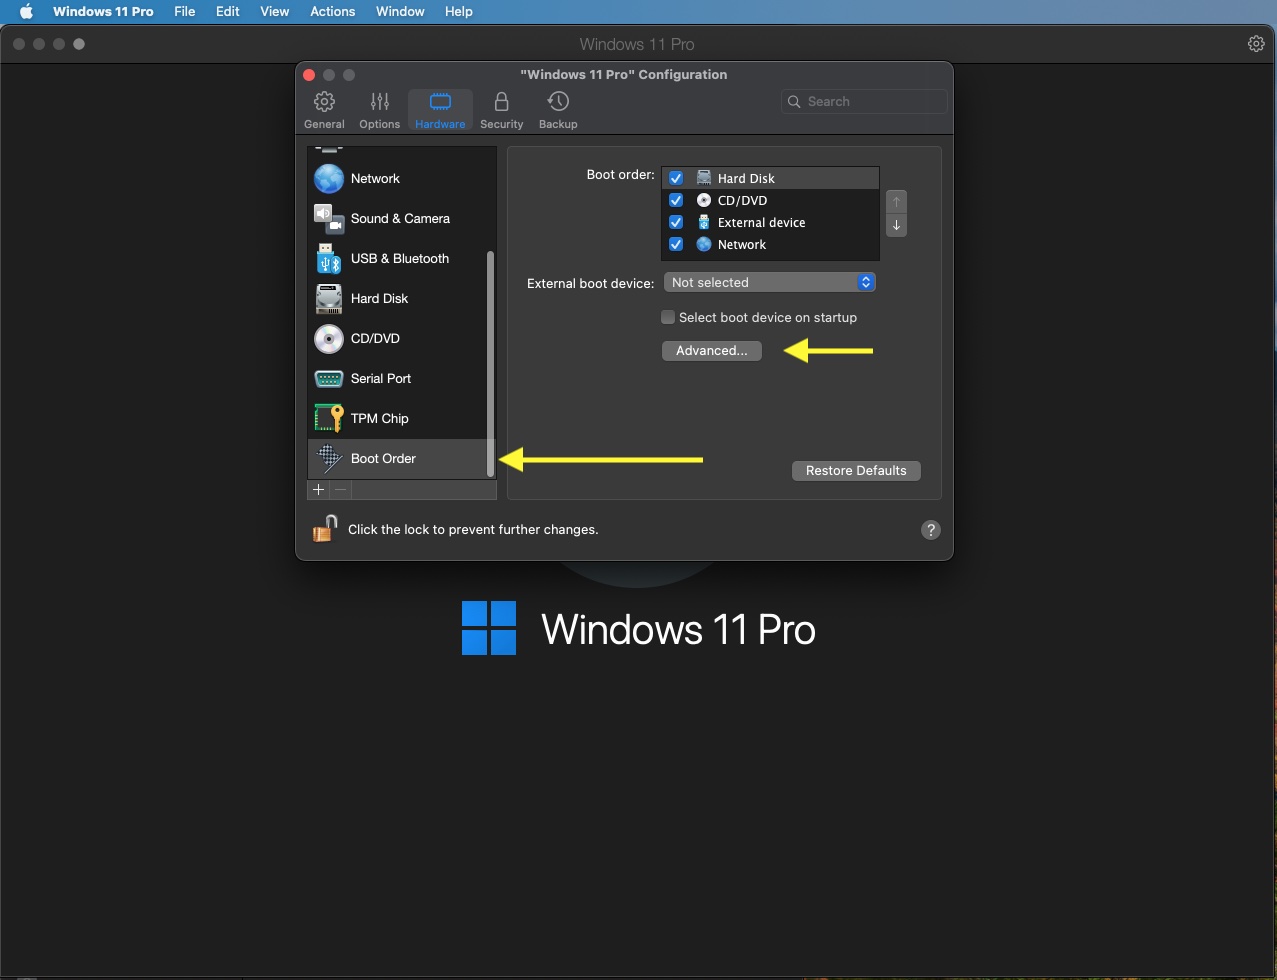The width and height of the screenshot is (1277, 980).
Task: Open help with the question mark button
Action: [x=930, y=530]
